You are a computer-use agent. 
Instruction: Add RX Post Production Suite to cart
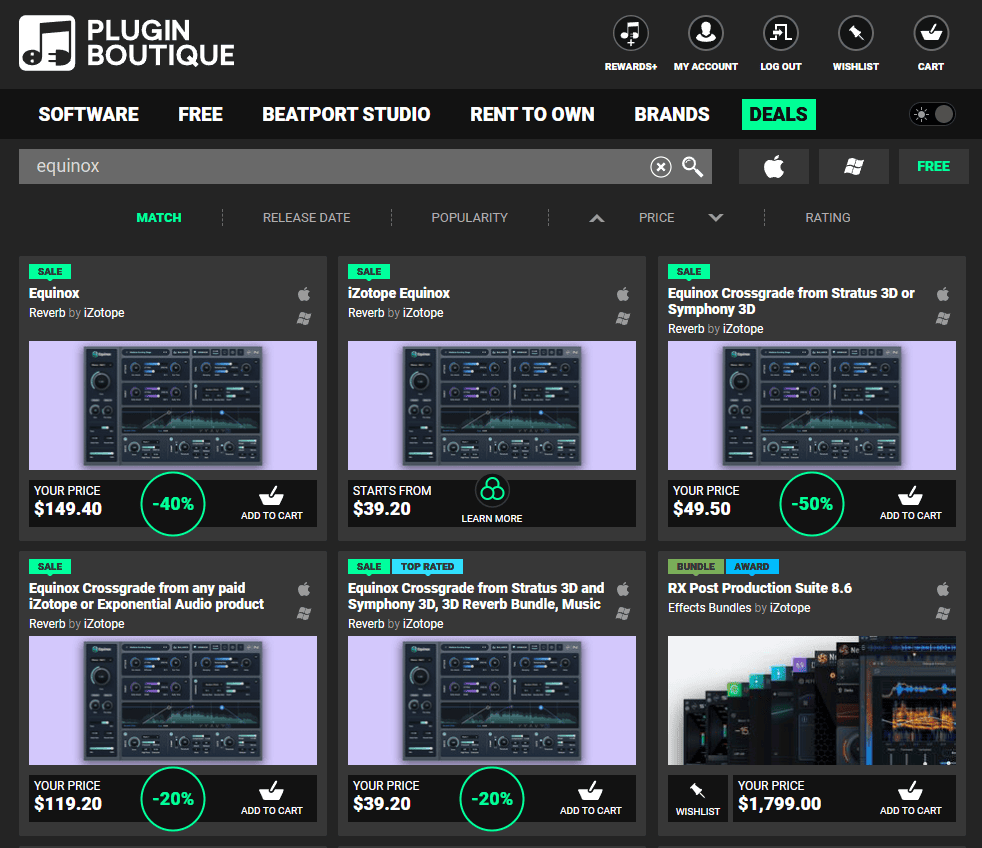911,799
